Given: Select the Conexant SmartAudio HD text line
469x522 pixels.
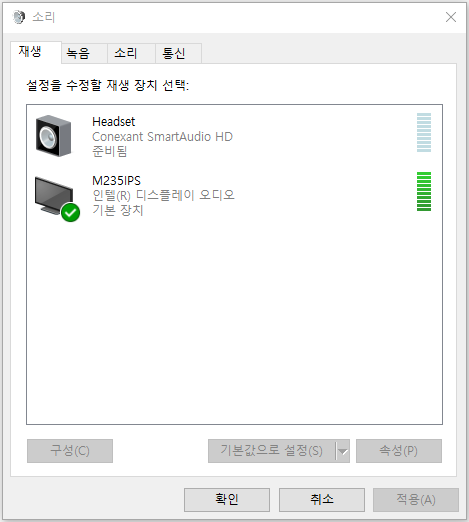Looking at the screenshot, I should 162,137.
